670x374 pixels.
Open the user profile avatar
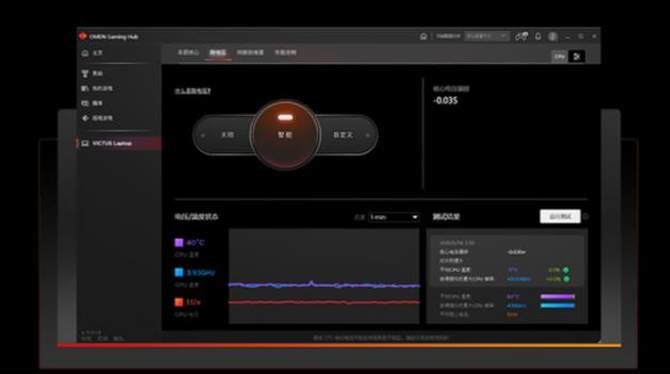[552, 36]
